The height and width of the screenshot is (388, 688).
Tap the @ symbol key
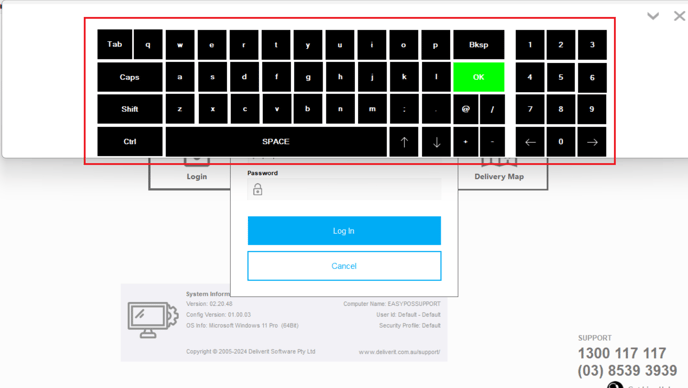[466, 109]
